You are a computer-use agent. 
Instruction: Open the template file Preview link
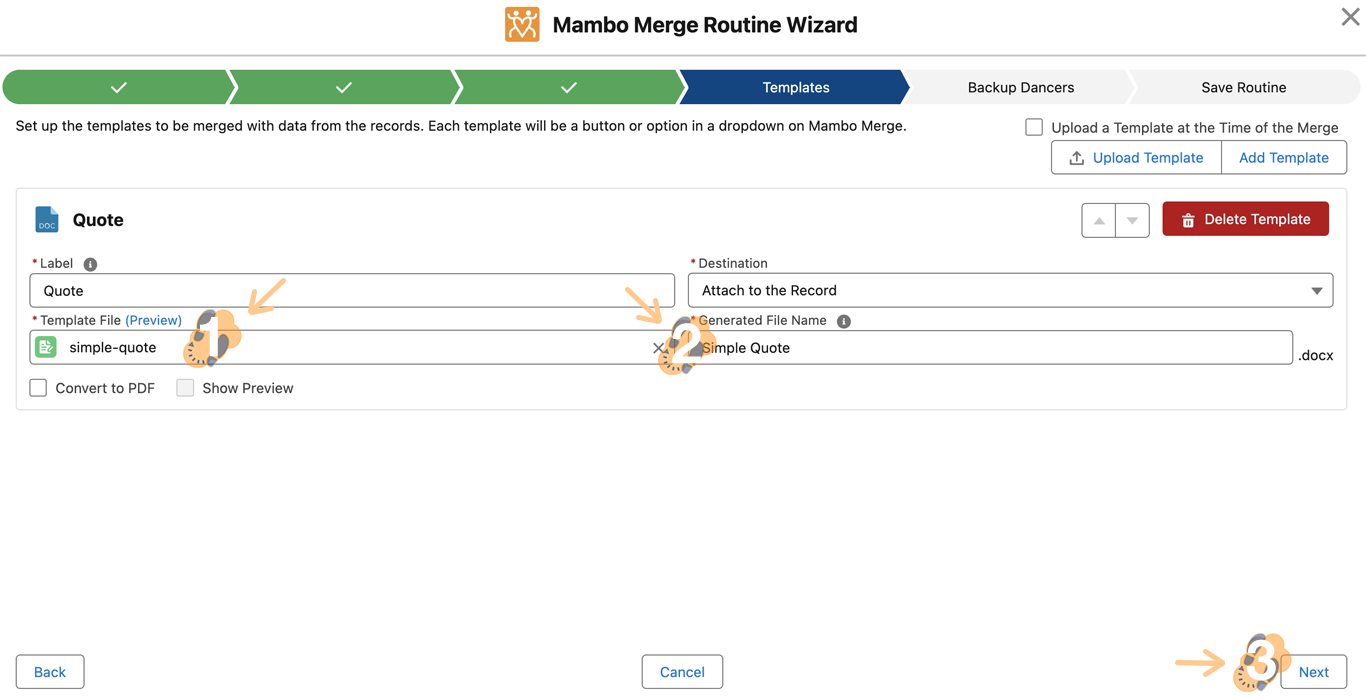[x=153, y=321]
